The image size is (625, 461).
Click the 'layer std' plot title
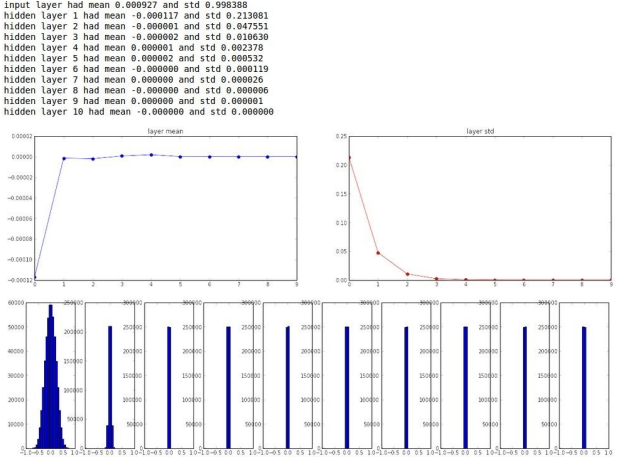coord(480,131)
